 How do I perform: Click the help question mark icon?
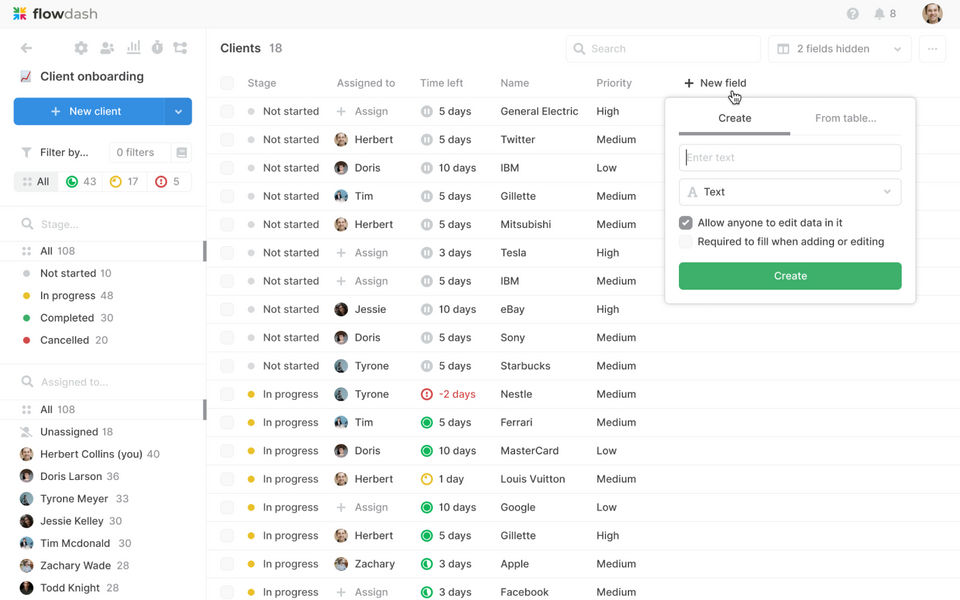pos(852,13)
